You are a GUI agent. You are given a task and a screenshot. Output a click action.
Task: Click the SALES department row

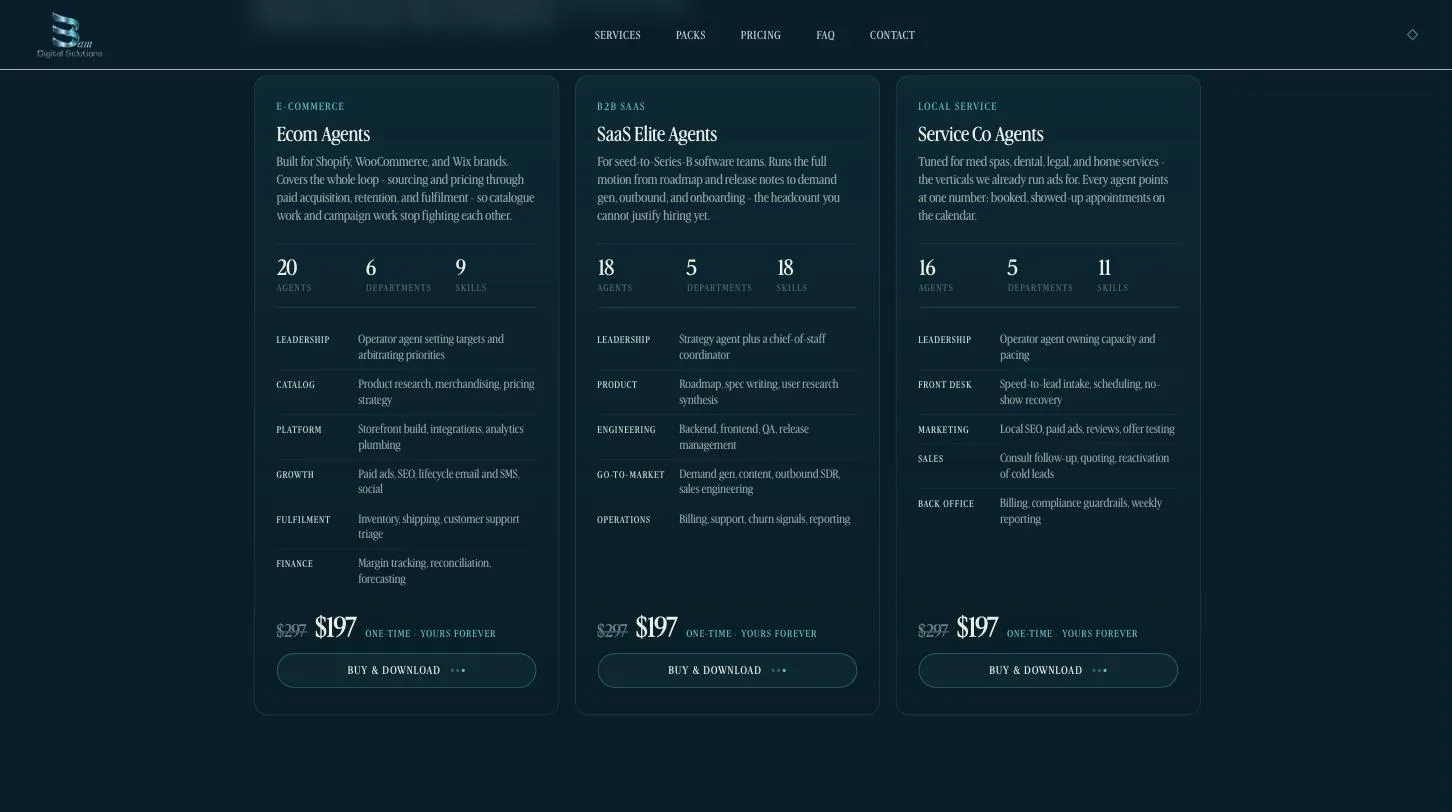point(1048,466)
